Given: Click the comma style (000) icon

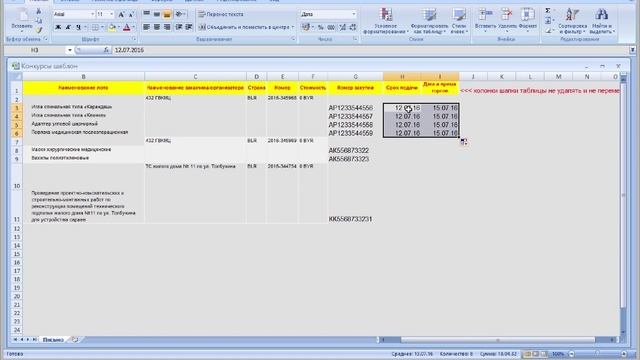Looking at the screenshot, I should [x=331, y=27].
